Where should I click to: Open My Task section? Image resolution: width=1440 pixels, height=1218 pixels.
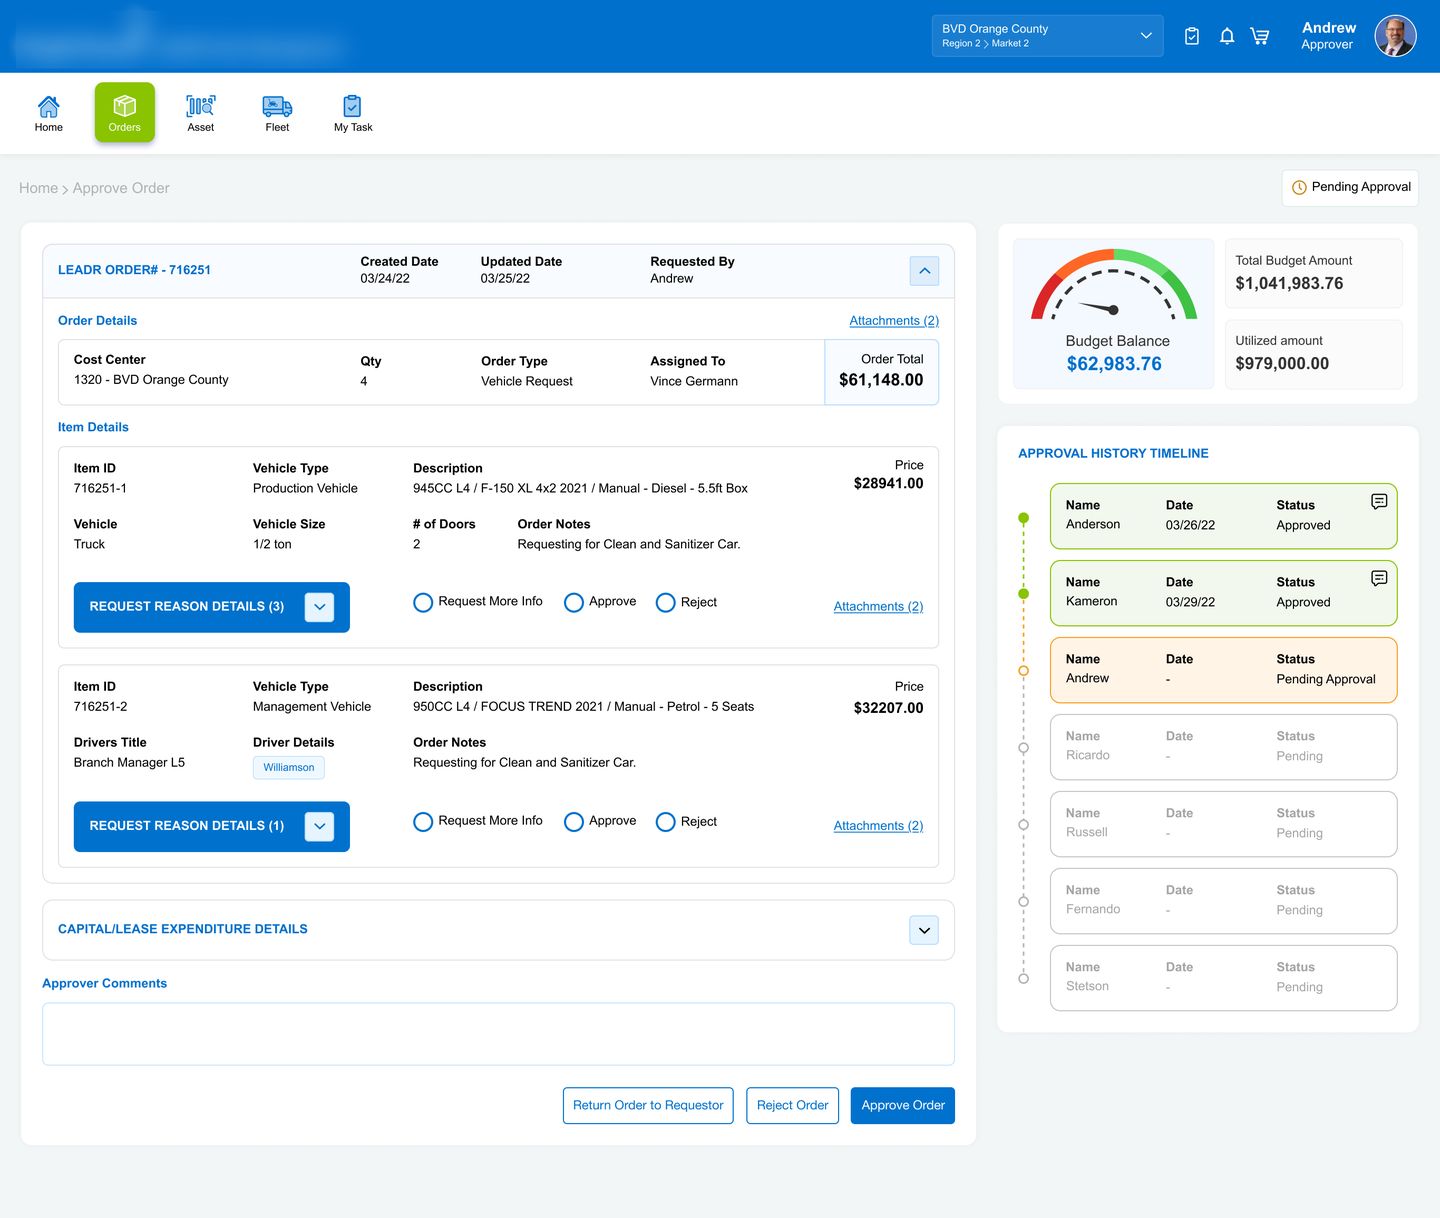353,113
